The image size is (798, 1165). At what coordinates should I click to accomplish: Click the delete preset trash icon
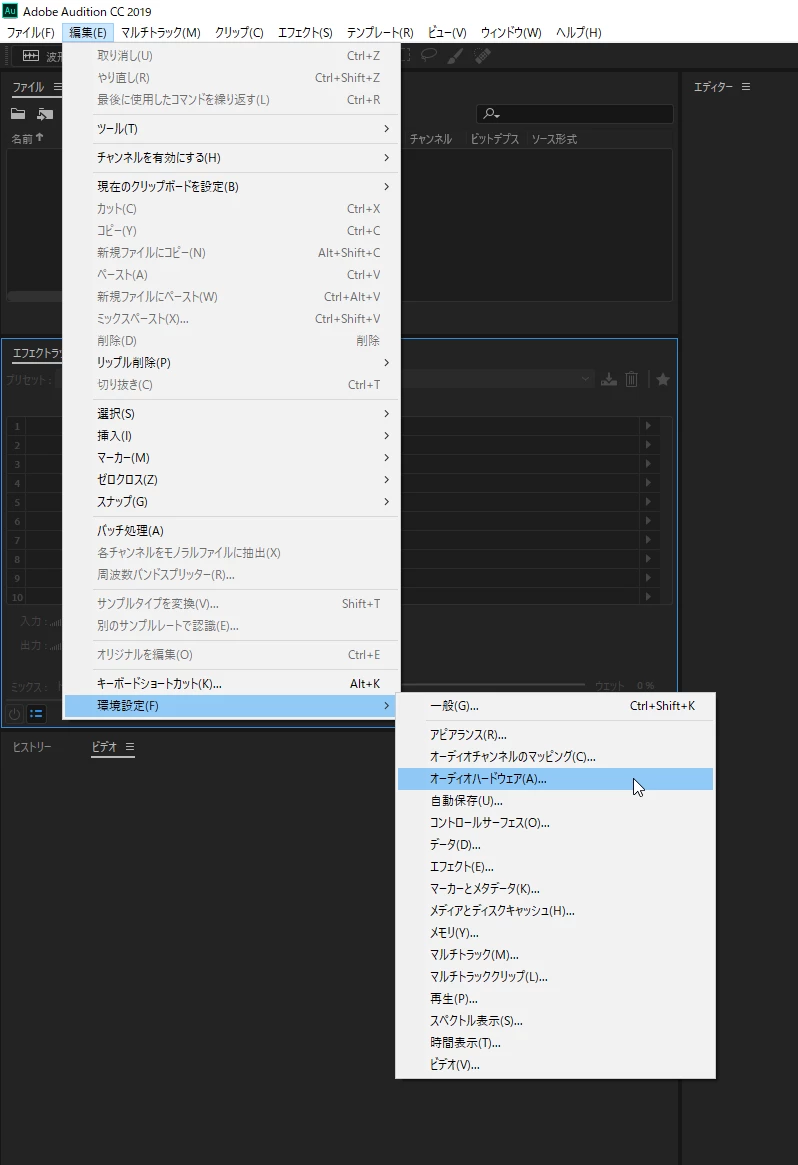click(x=632, y=380)
